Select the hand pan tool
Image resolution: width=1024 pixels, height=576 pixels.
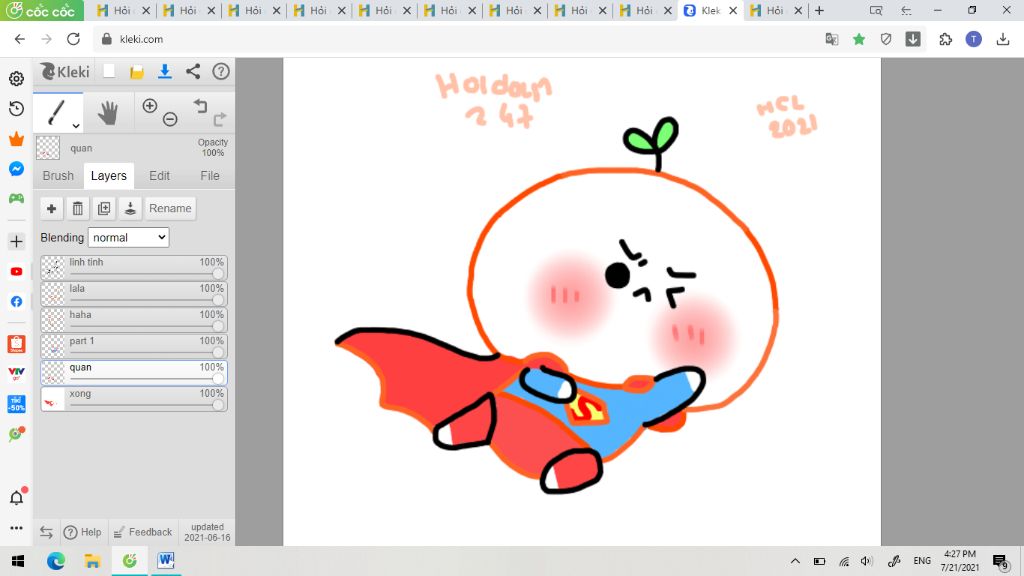coord(108,112)
